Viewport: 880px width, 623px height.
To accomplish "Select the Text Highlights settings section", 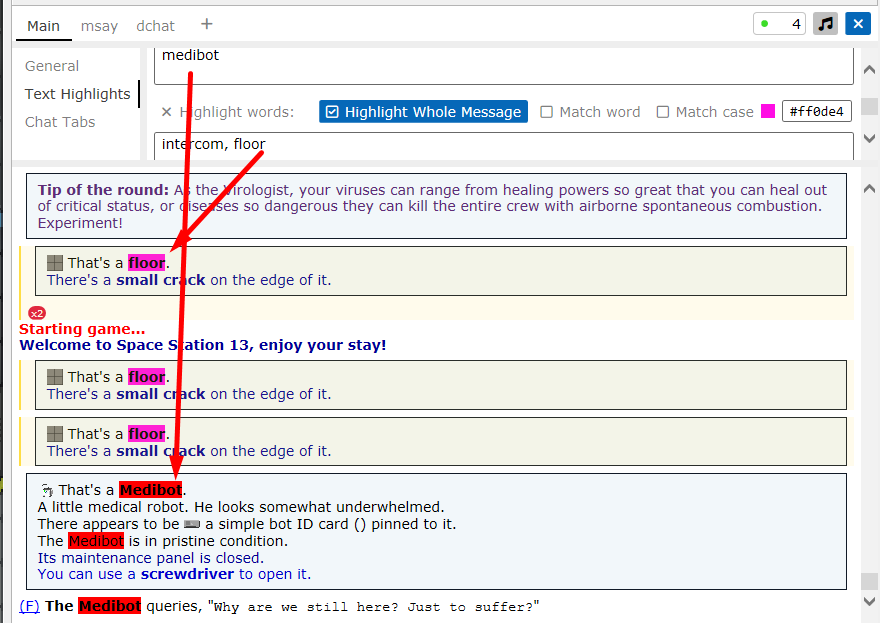I will [77, 94].
